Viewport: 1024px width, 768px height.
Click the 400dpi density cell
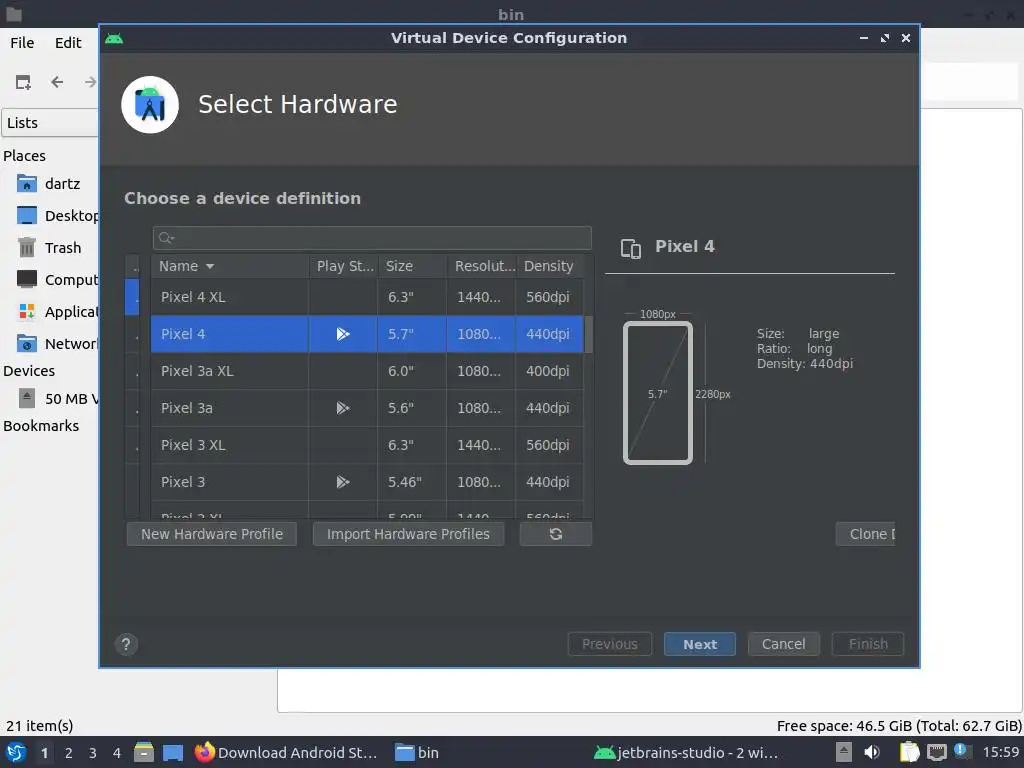549,371
